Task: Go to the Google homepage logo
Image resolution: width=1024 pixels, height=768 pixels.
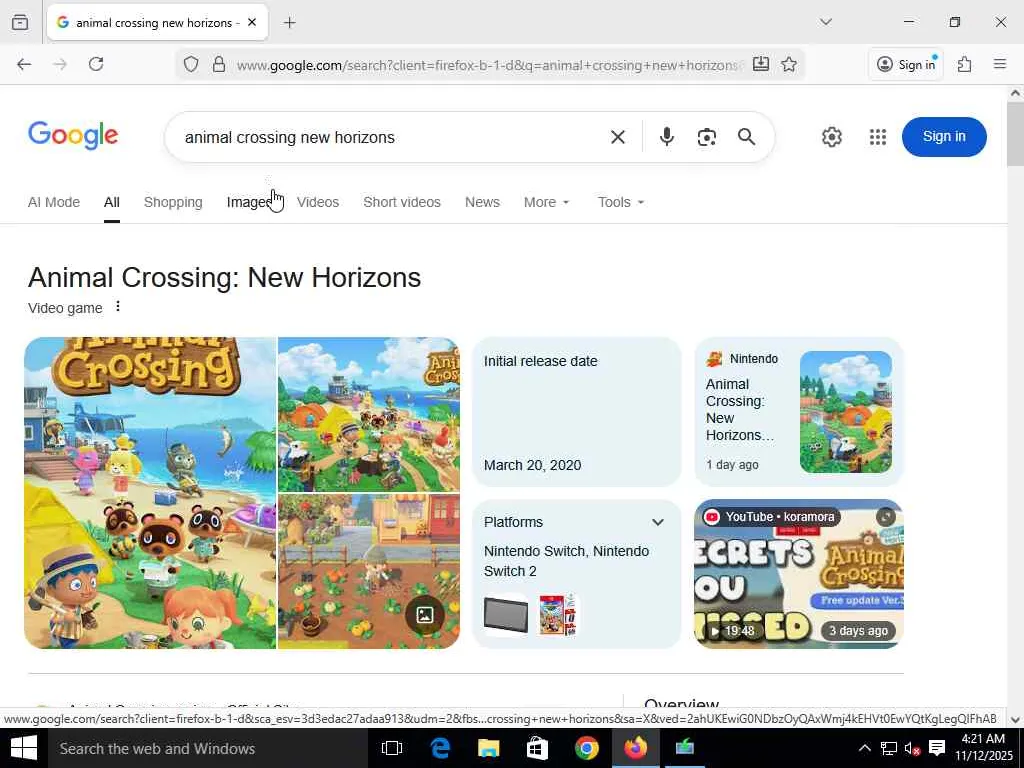Action: 73,136
